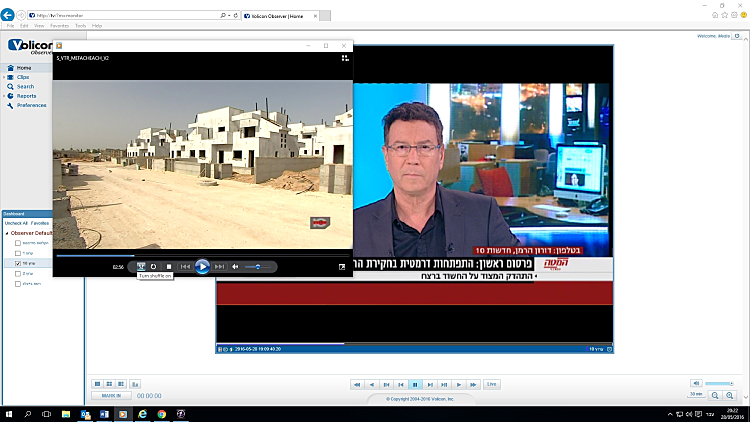Select four-player grid layout icon

tap(110, 384)
